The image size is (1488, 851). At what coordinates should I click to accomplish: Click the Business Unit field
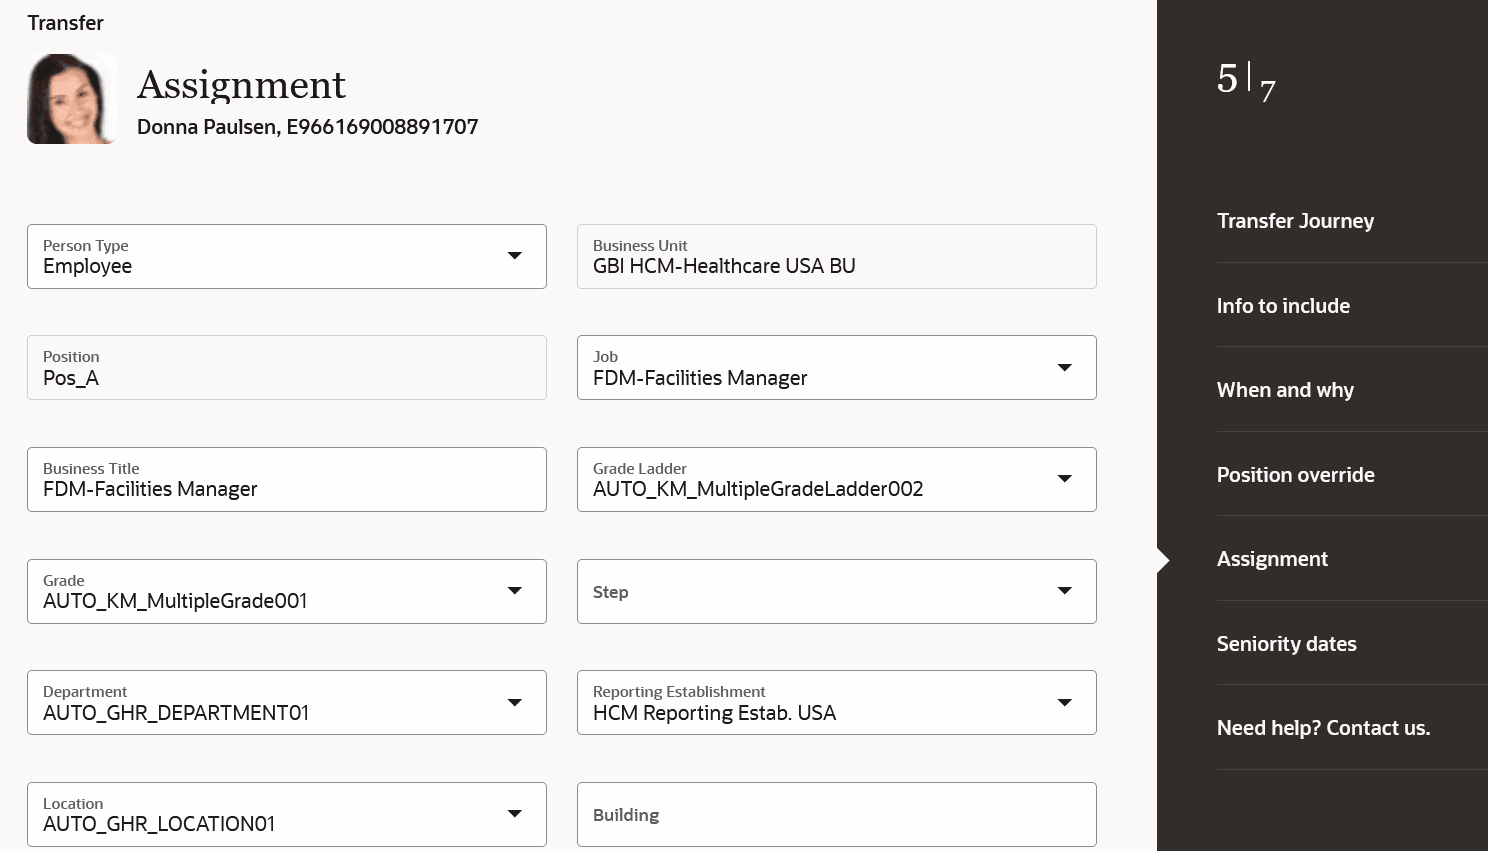tap(836, 257)
